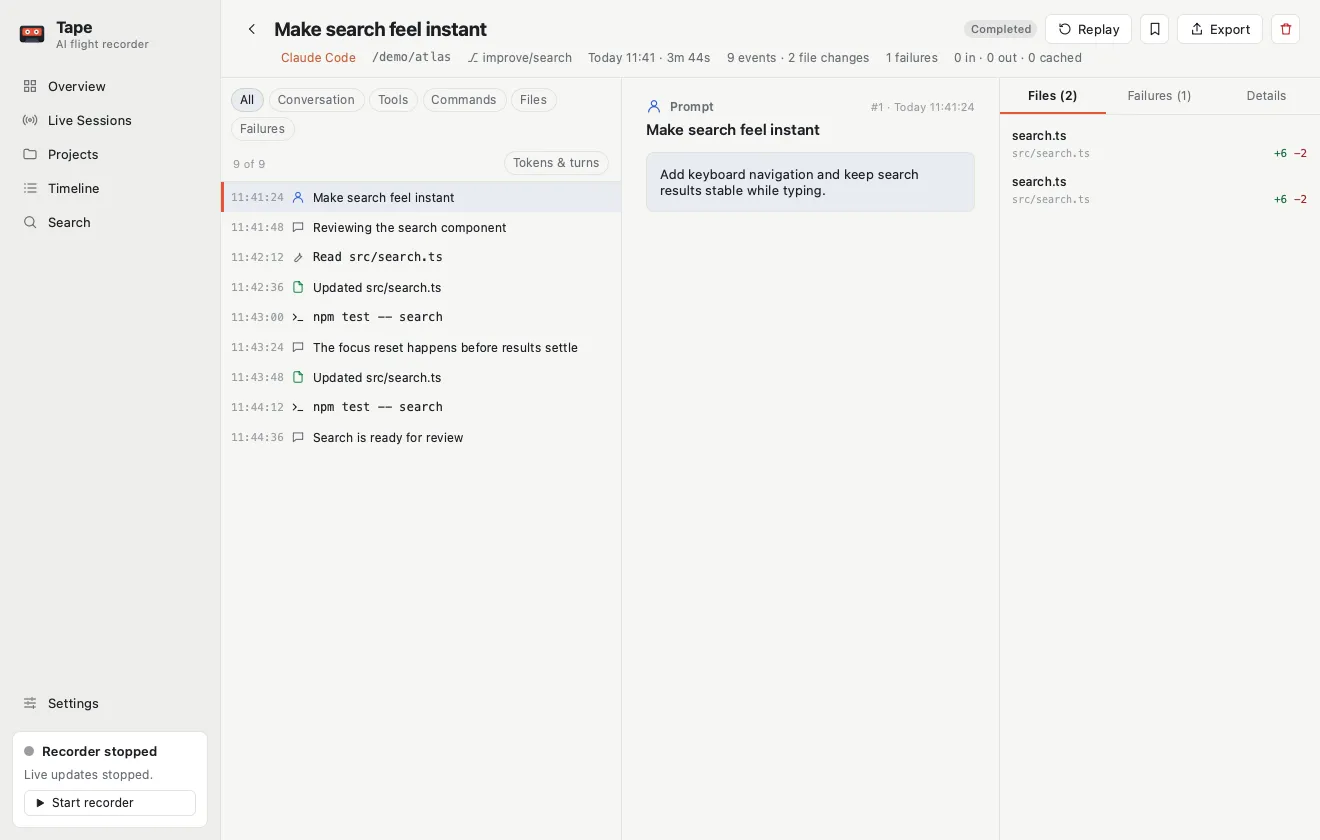
Task: Click the terminal icon on the 11:43:00 npm test row
Action: point(298,317)
